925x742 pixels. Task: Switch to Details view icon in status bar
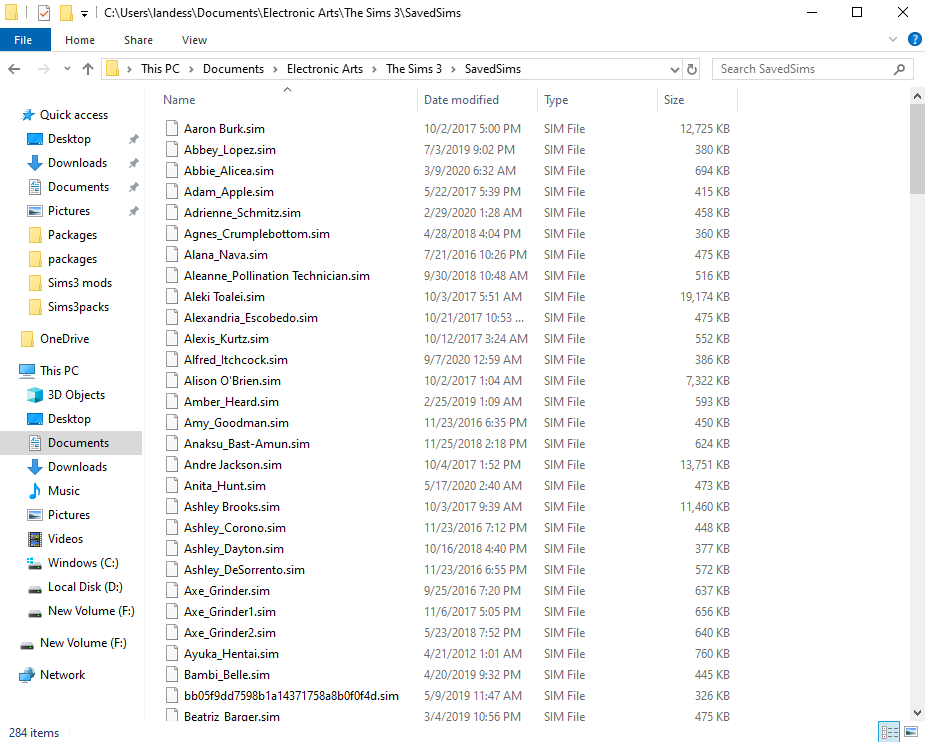[x=888, y=732]
